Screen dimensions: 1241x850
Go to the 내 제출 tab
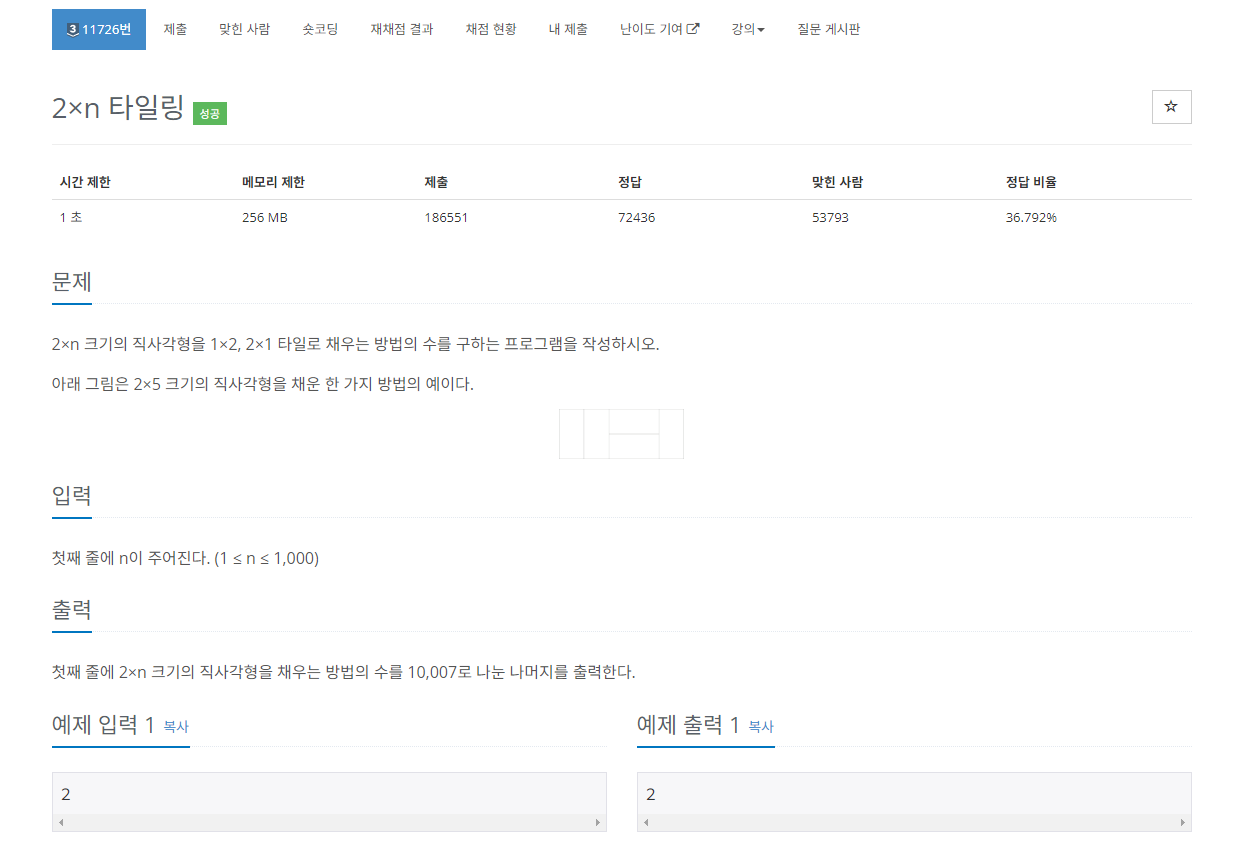pos(568,29)
